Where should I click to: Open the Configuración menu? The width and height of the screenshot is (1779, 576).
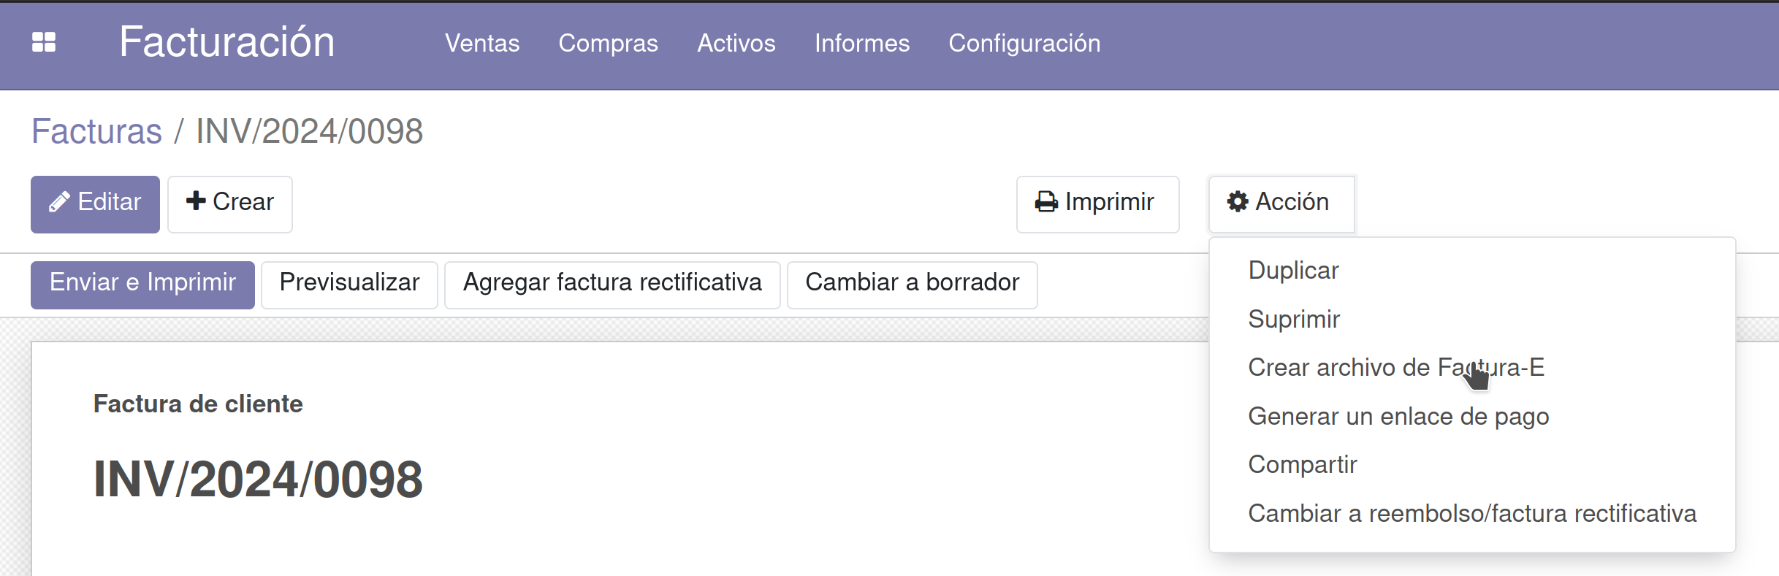pos(1024,43)
